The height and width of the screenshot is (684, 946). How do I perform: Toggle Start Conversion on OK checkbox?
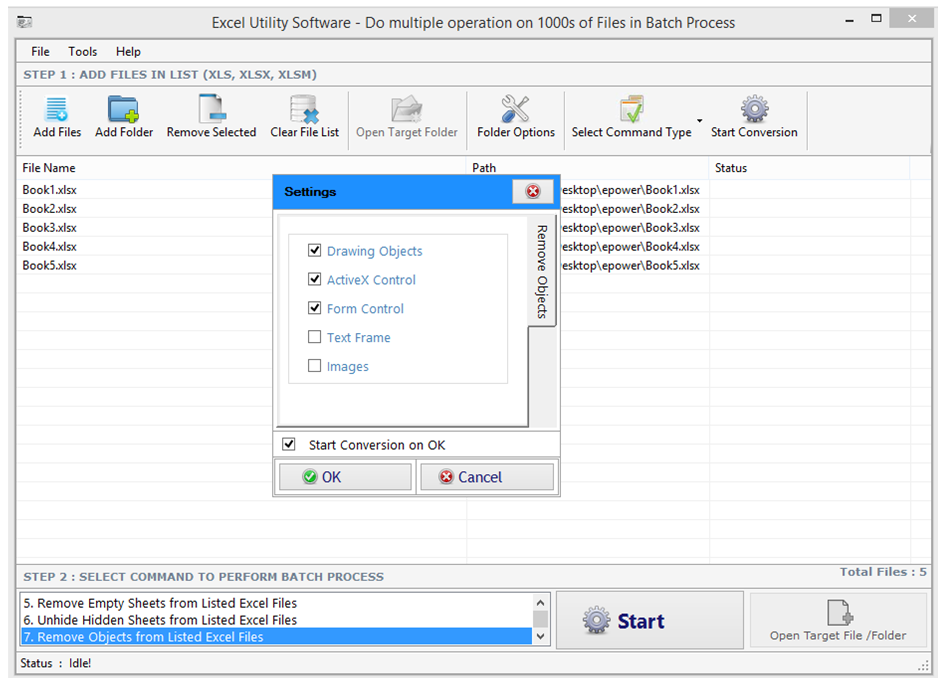pos(289,445)
